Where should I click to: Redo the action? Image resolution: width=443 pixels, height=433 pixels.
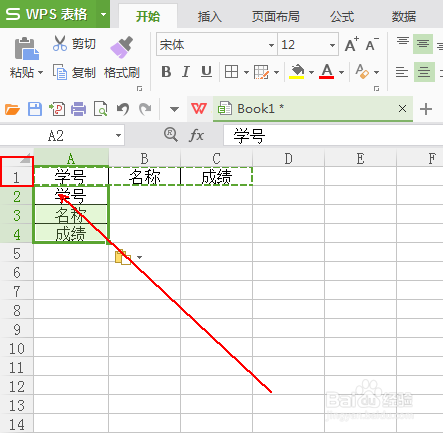pyautogui.click(x=145, y=109)
